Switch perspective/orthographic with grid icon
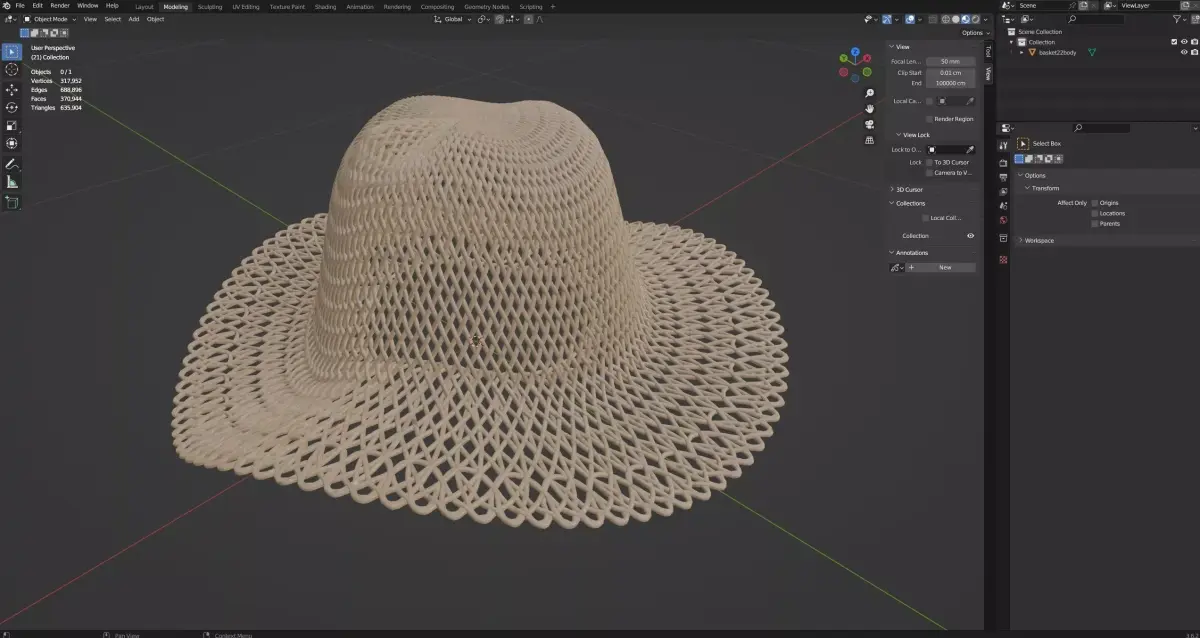This screenshot has width=1200, height=638. pos(869,140)
